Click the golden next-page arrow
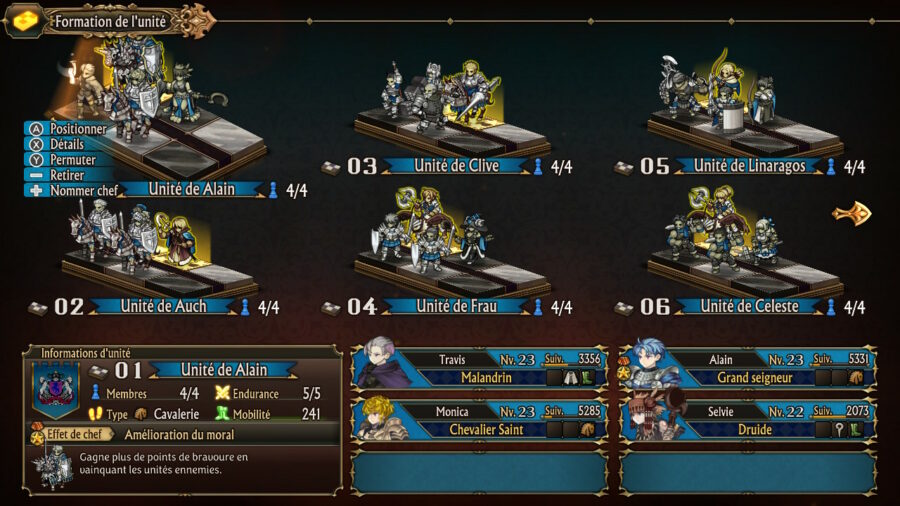Screen dimensions: 900x506 [852, 213]
